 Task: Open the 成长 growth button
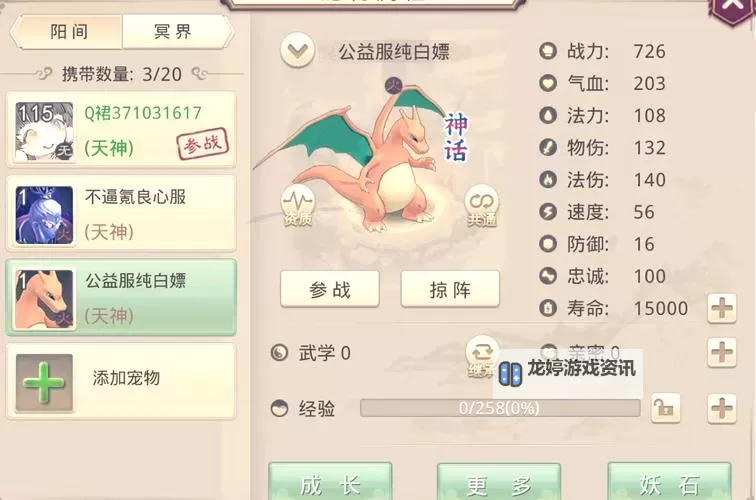[x=330, y=482]
